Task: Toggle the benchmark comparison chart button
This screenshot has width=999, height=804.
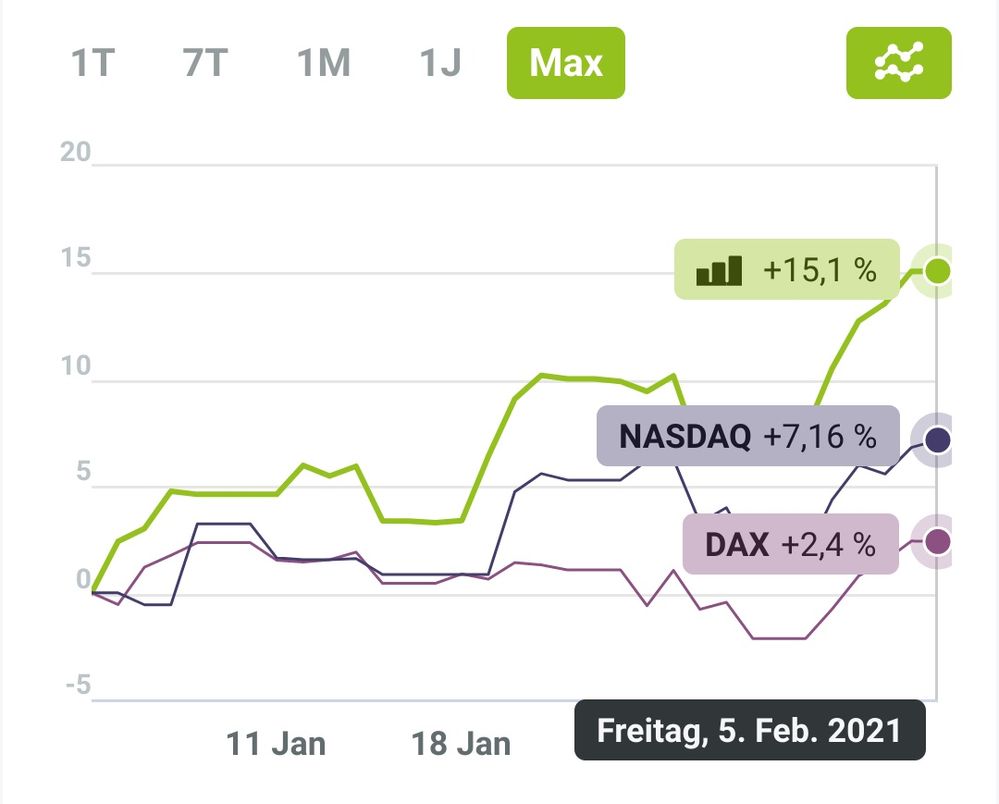Action: 898,63
